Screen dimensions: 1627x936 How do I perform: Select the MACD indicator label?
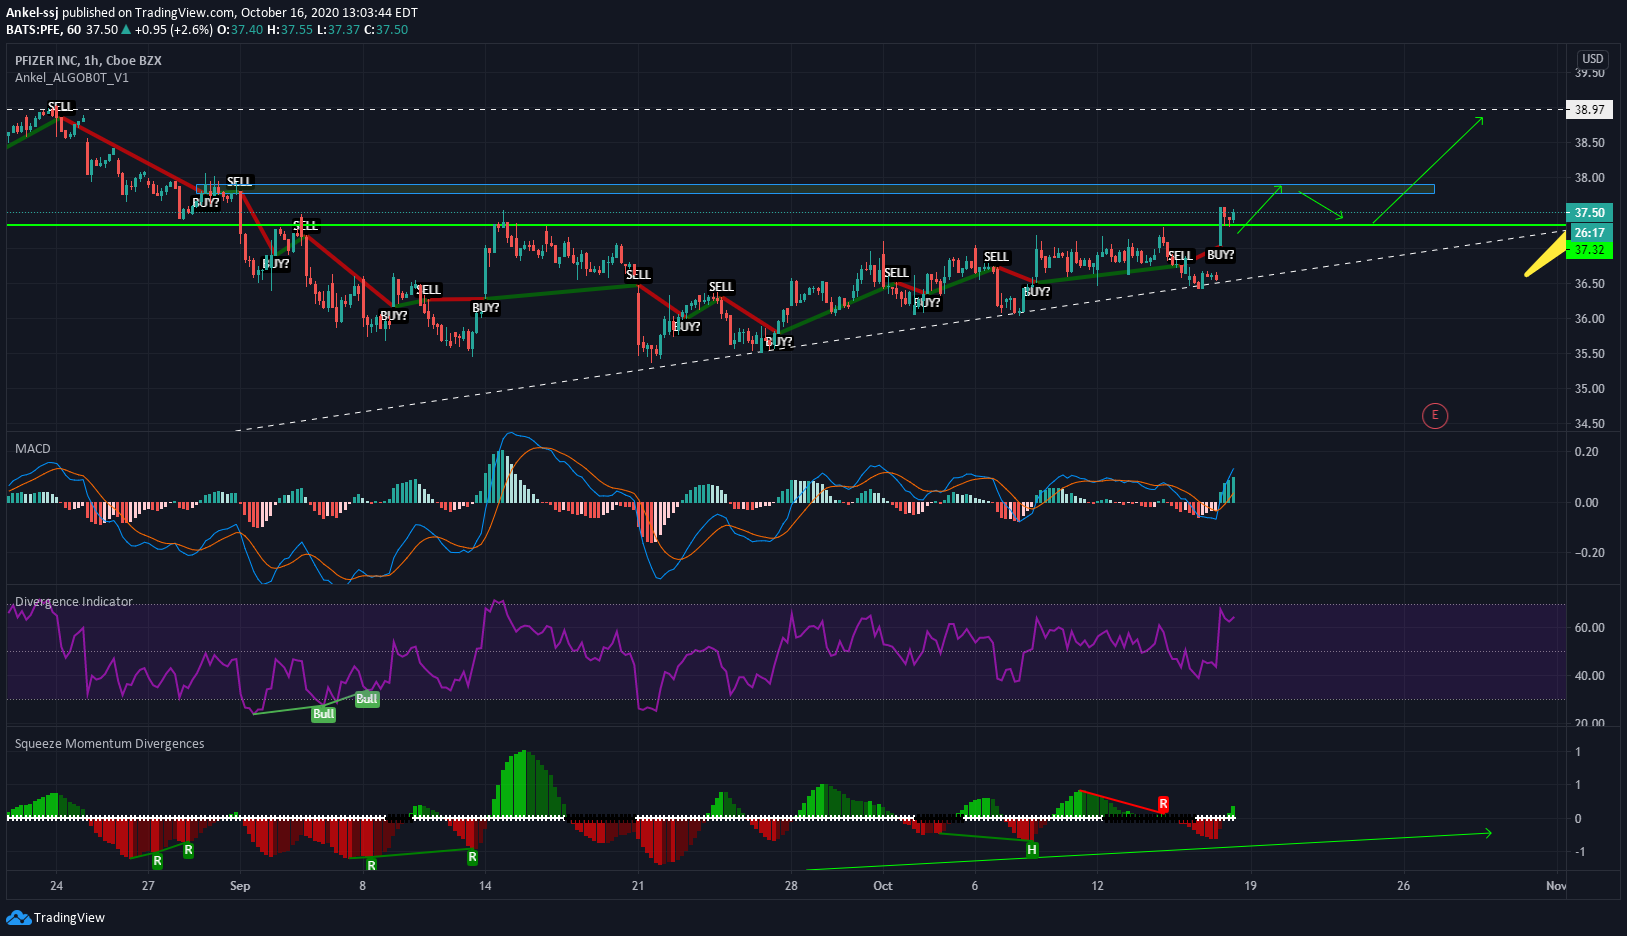pyautogui.click(x=33, y=448)
